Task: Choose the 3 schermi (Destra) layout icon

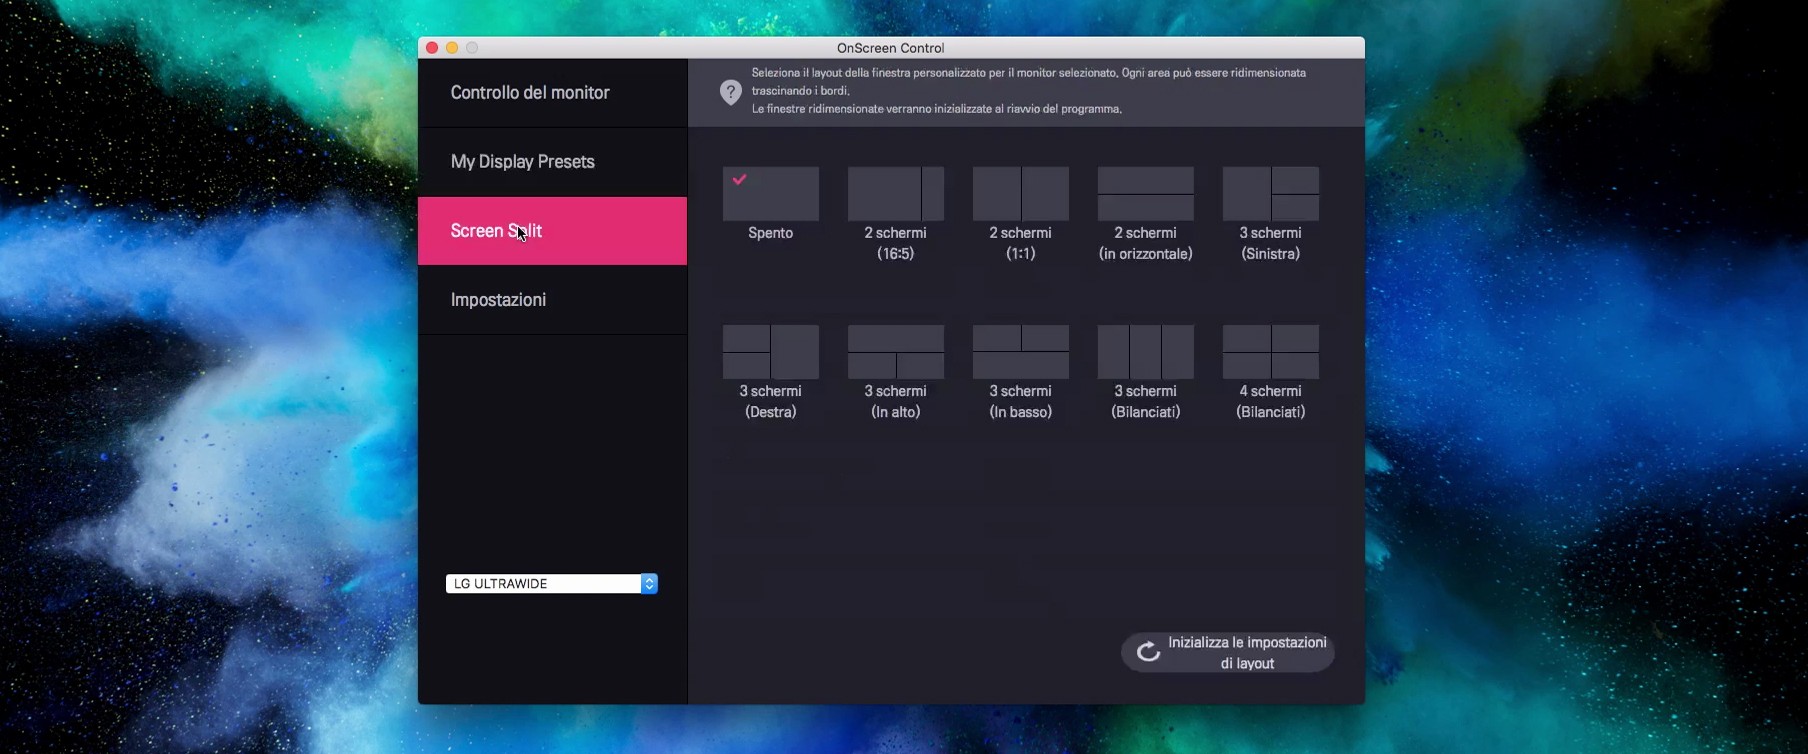Action: pos(770,352)
